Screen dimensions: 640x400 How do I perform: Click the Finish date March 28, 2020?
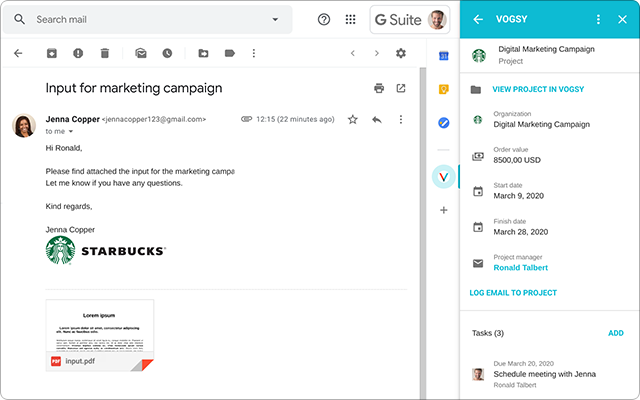coord(520,232)
